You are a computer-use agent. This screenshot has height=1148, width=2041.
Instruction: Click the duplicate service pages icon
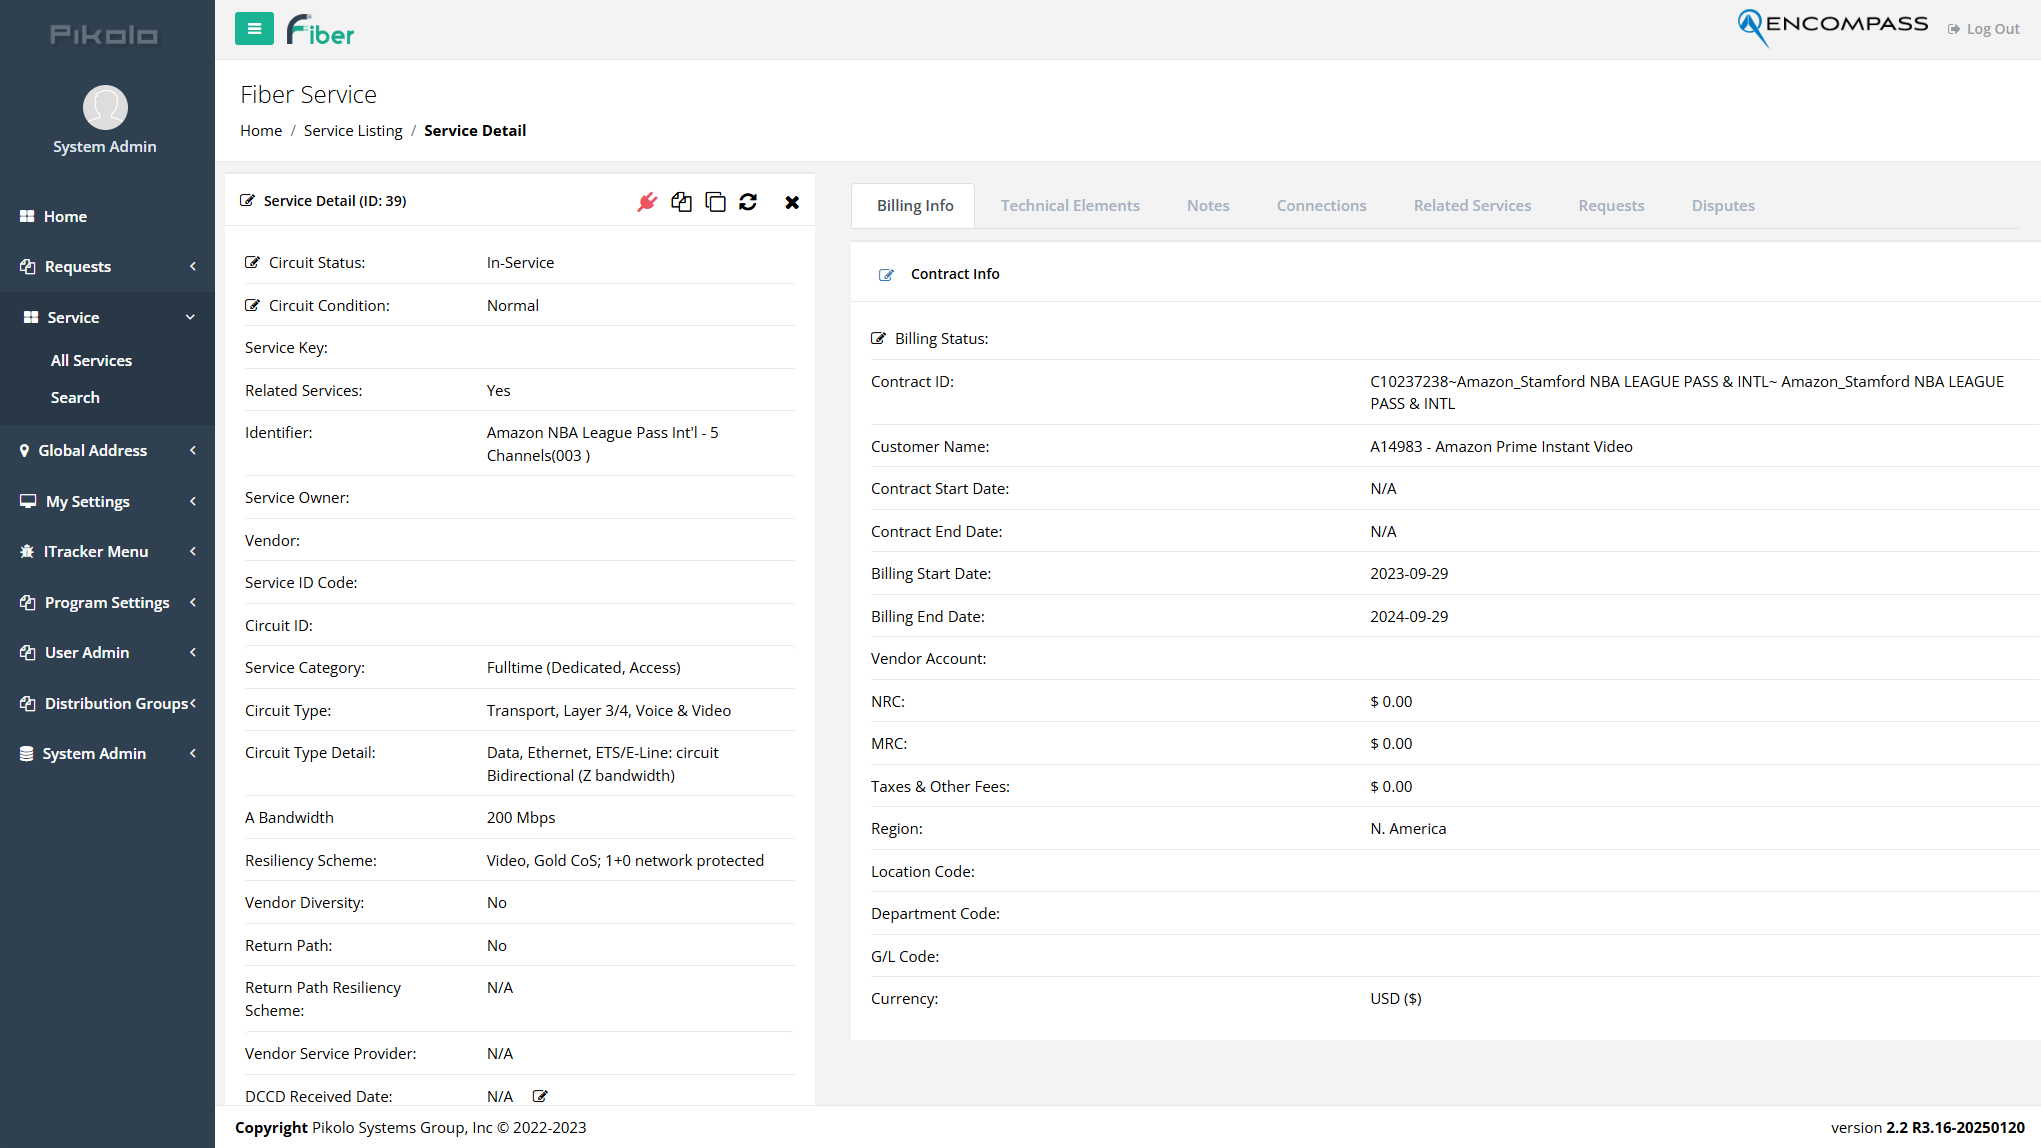(682, 201)
